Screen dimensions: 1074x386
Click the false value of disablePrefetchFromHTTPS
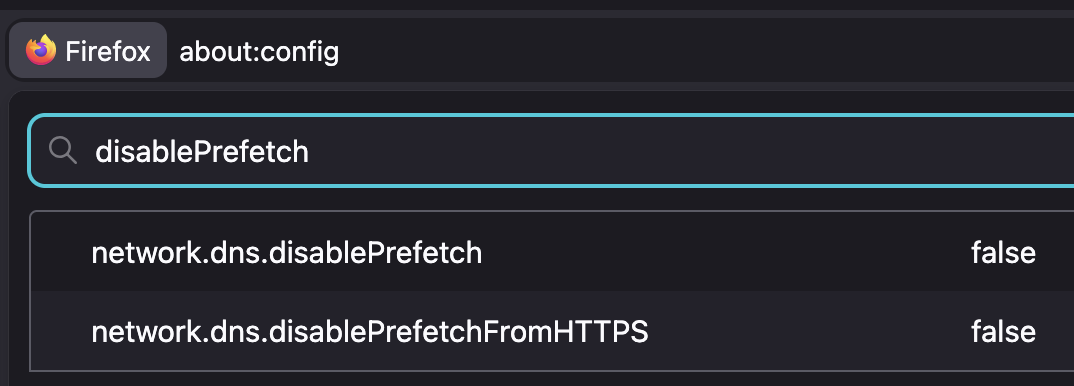1003,332
